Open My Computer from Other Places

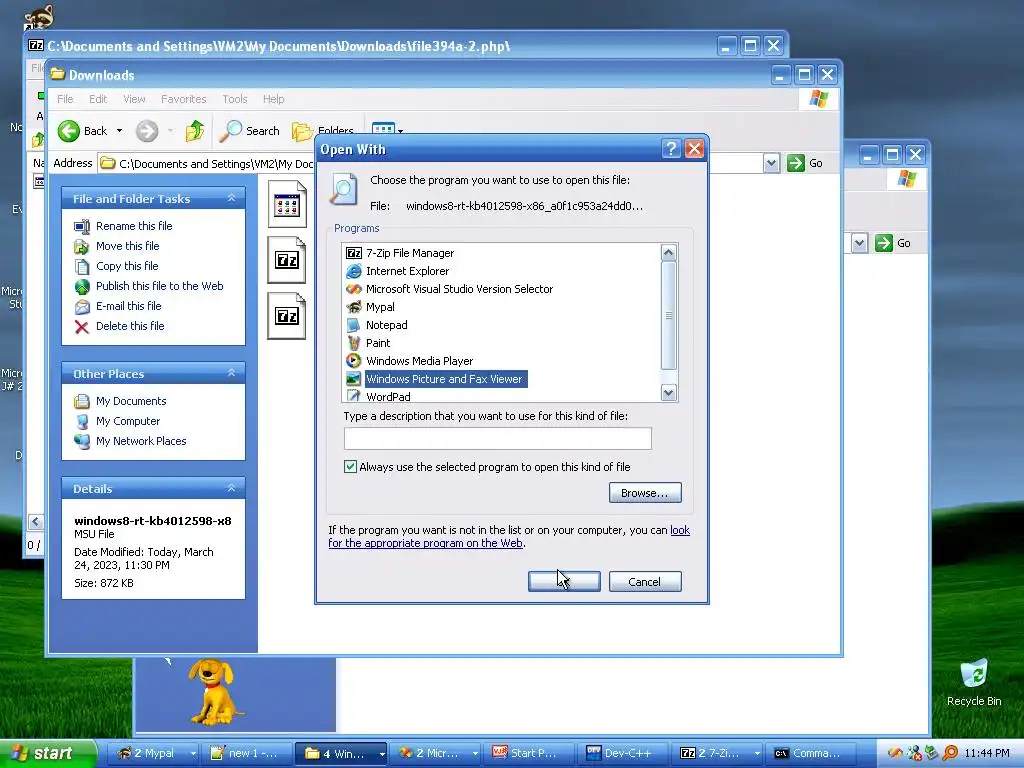pos(127,421)
